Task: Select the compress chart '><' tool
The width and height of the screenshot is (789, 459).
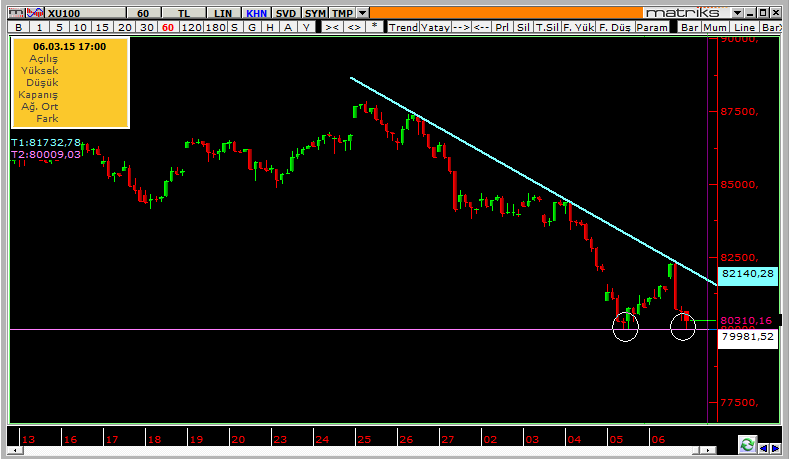Action: click(332, 27)
